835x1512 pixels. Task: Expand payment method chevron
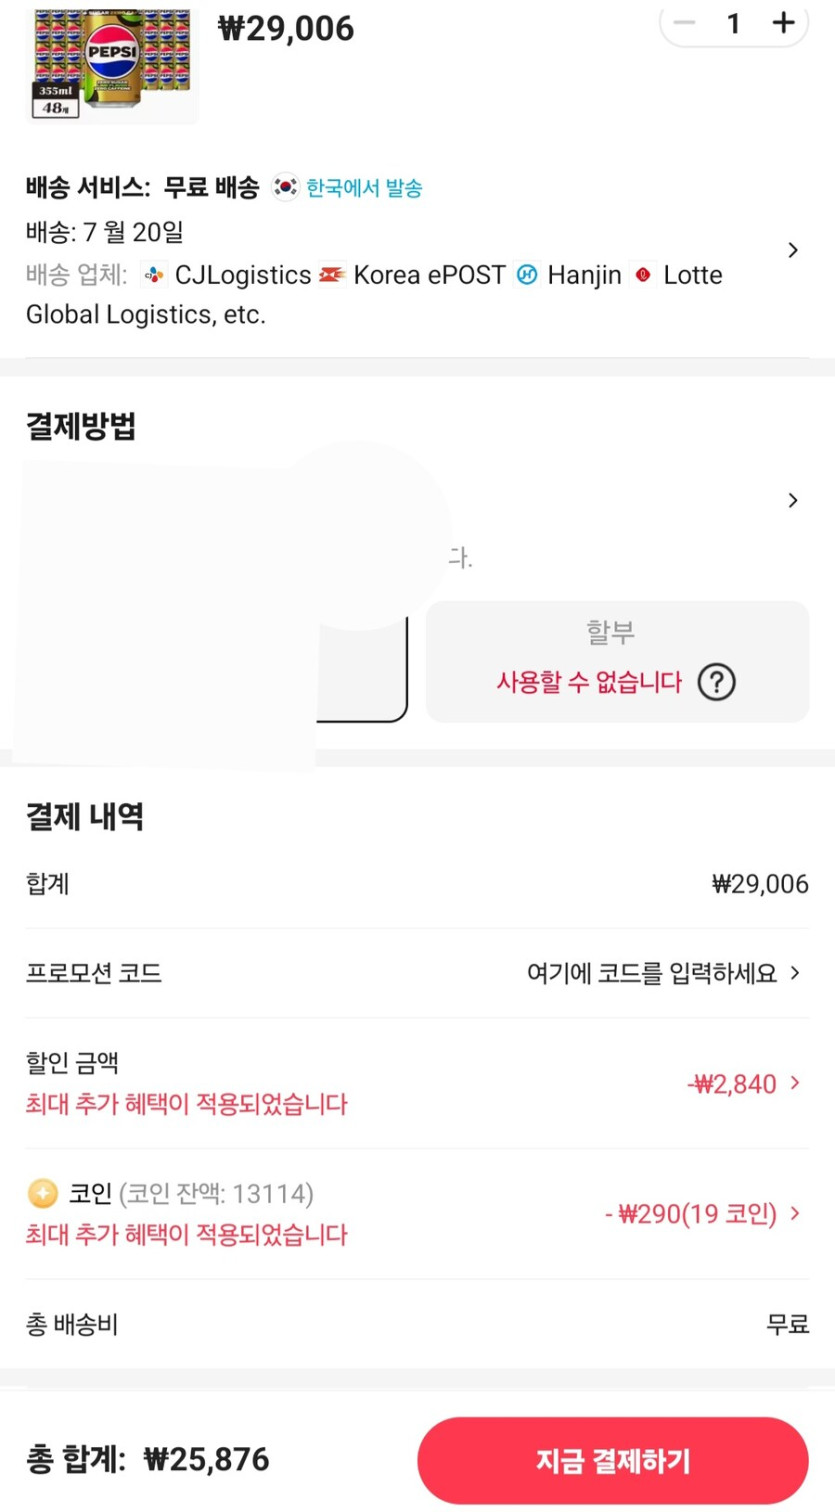pos(793,500)
